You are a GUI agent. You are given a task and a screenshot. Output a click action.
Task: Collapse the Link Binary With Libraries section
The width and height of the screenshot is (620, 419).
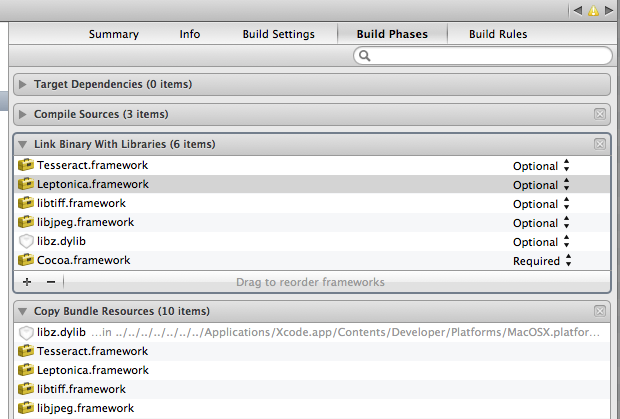pyautogui.click(x=23, y=144)
